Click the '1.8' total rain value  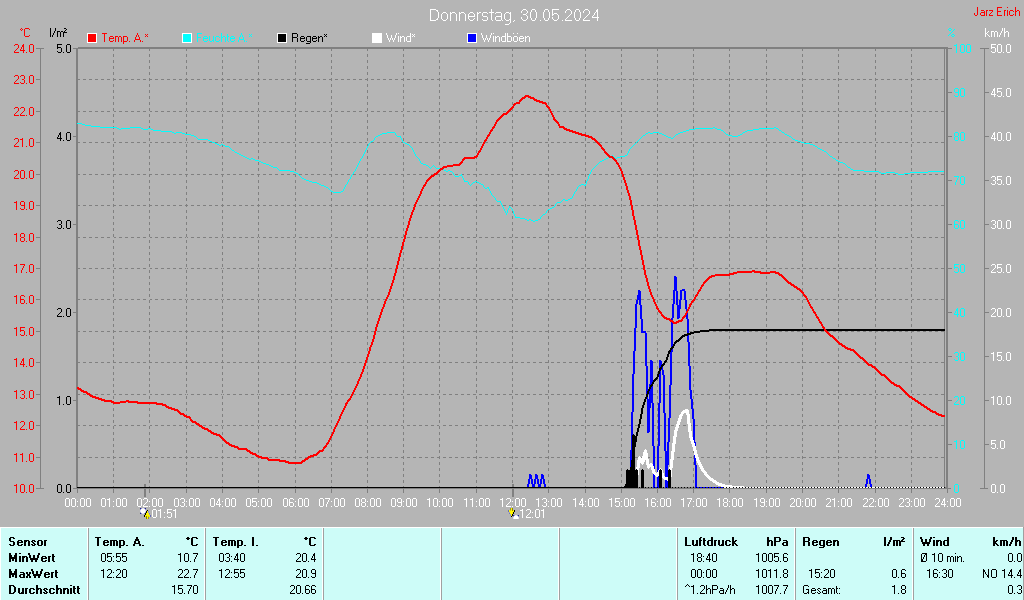point(899,590)
